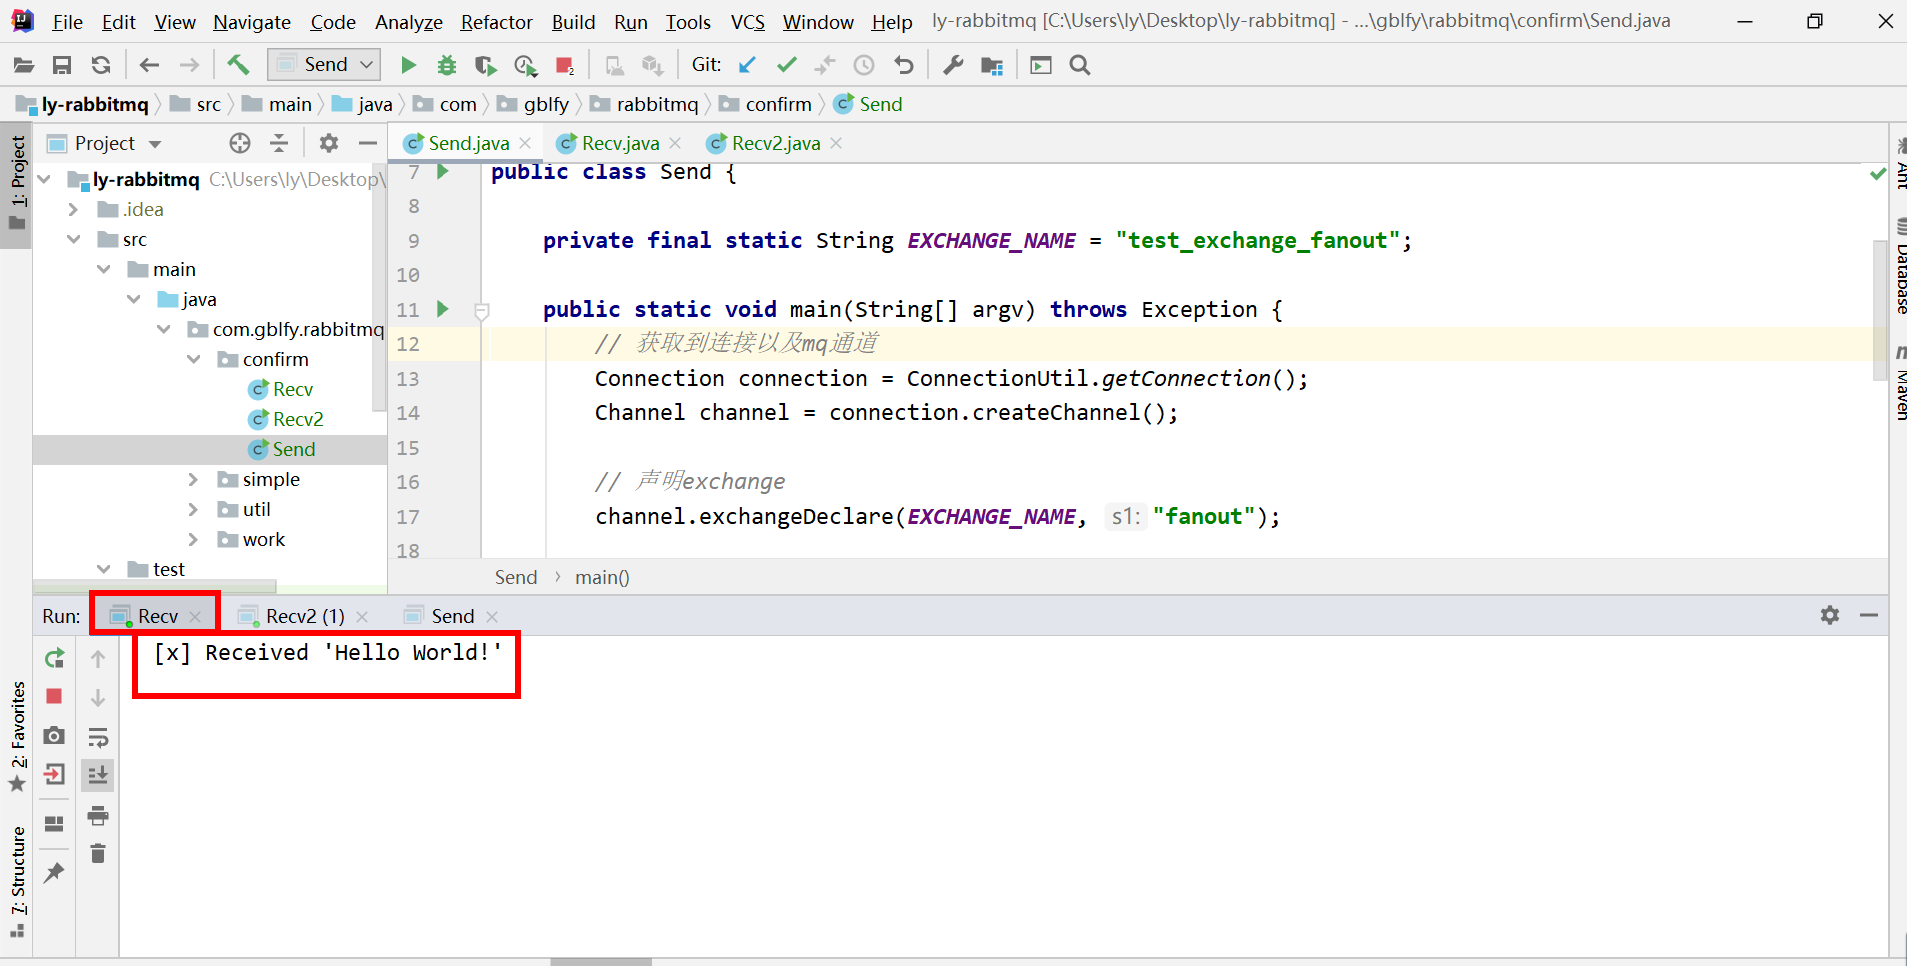The height and width of the screenshot is (966, 1907).
Task: Synchronize files with the refresh icon
Action: pos(101,65)
